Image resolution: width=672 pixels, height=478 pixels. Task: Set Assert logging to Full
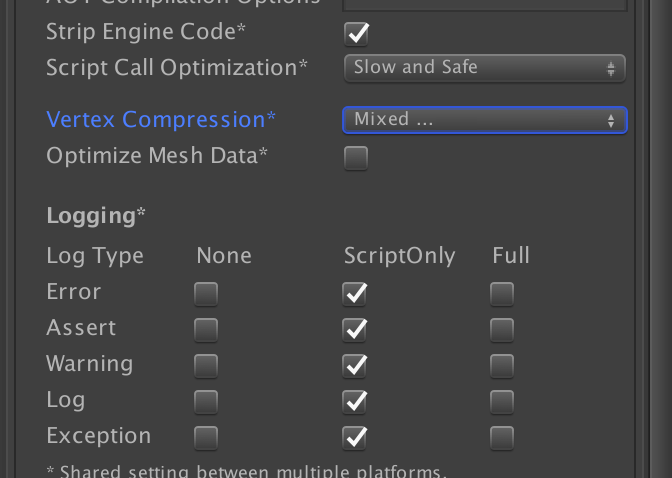(x=502, y=330)
